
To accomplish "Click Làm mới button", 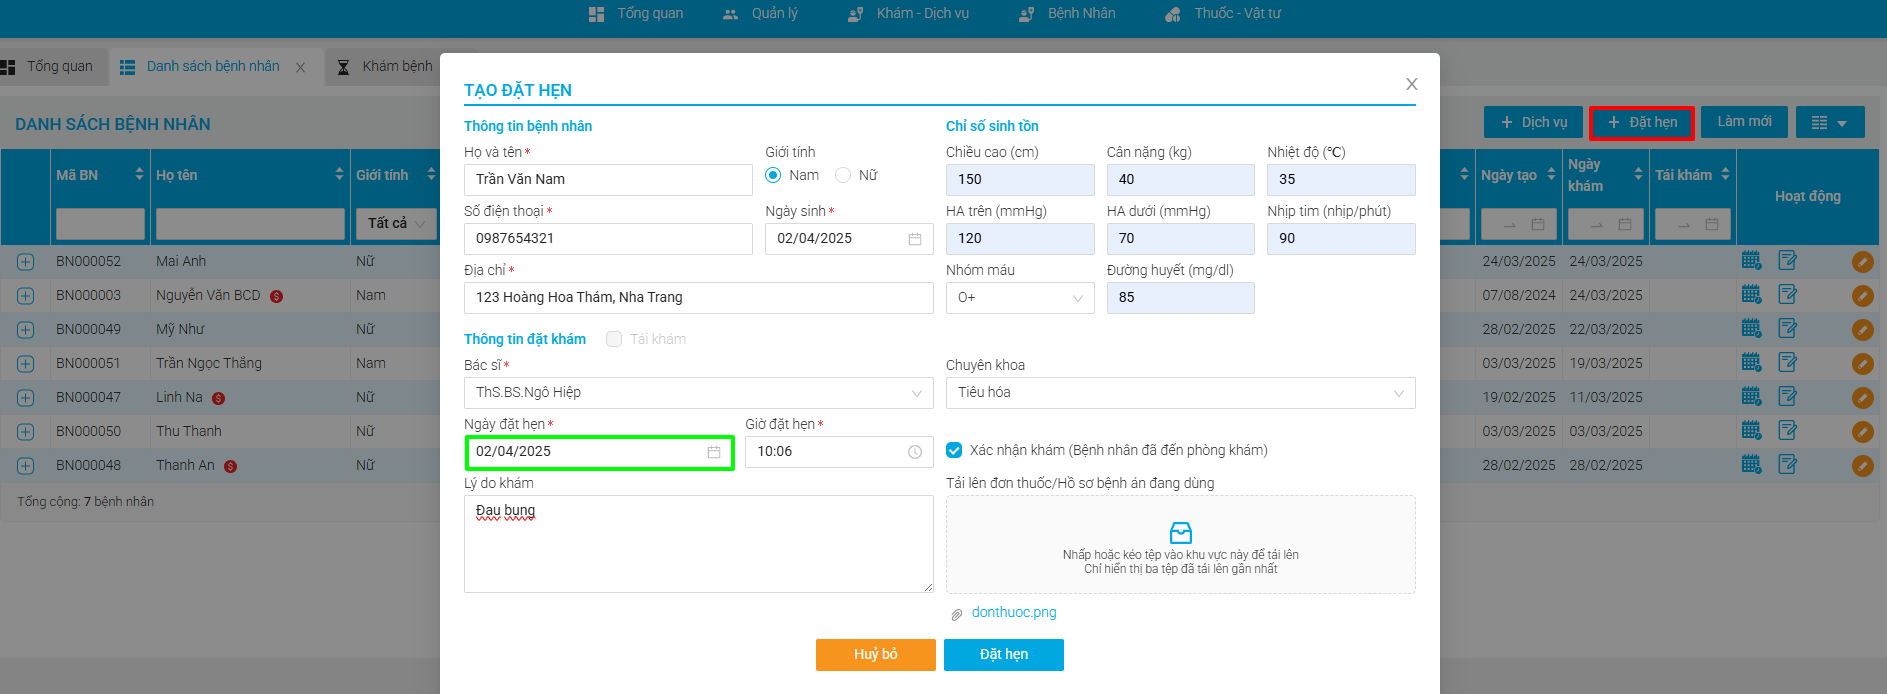I will coord(1744,122).
